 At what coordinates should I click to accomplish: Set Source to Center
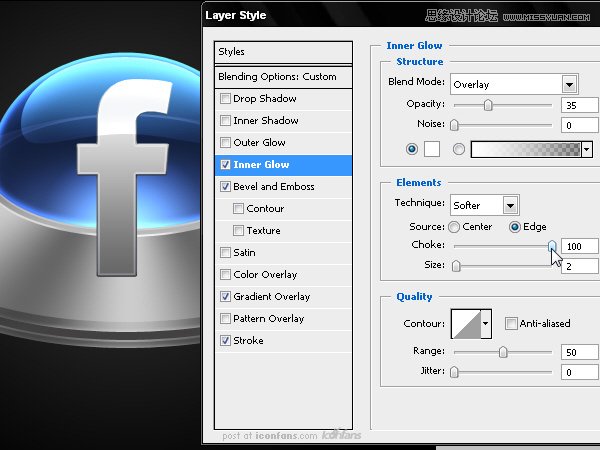(454, 227)
